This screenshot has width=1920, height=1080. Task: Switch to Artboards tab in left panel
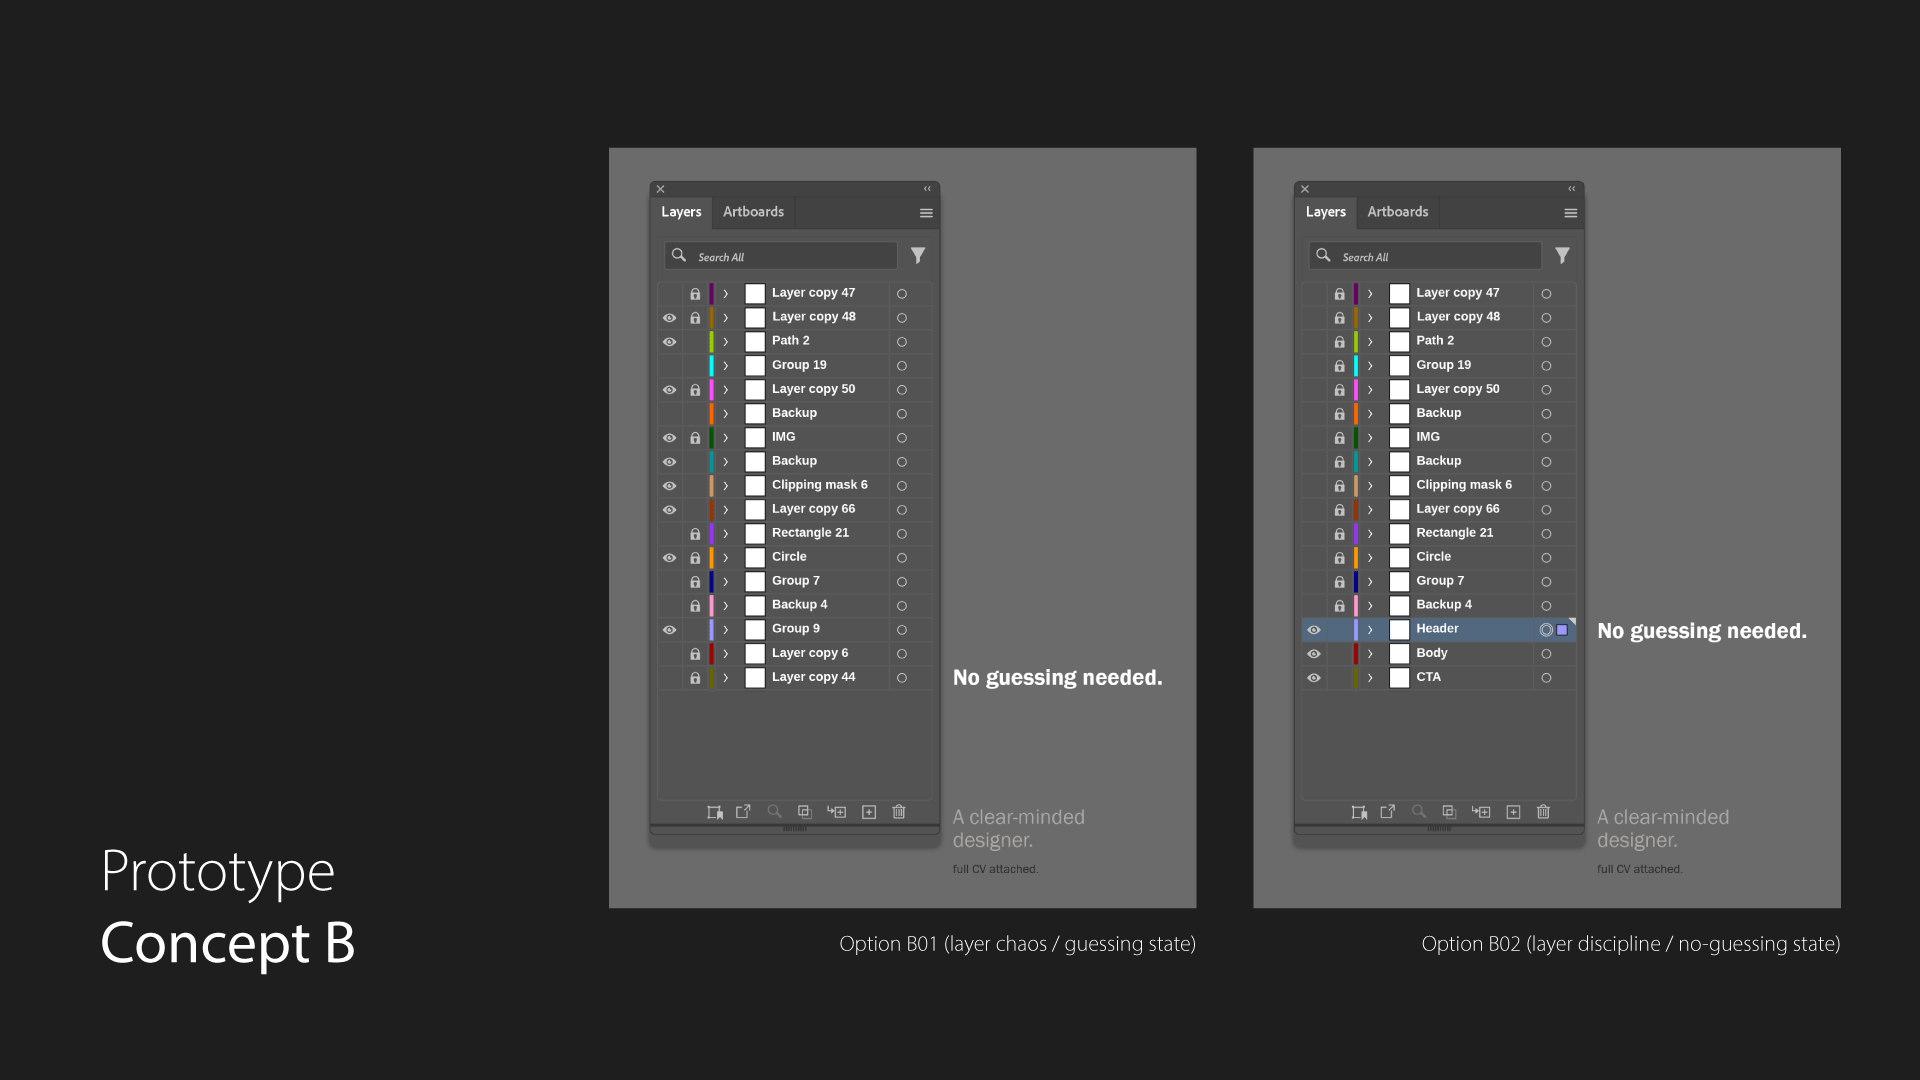tap(753, 212)
